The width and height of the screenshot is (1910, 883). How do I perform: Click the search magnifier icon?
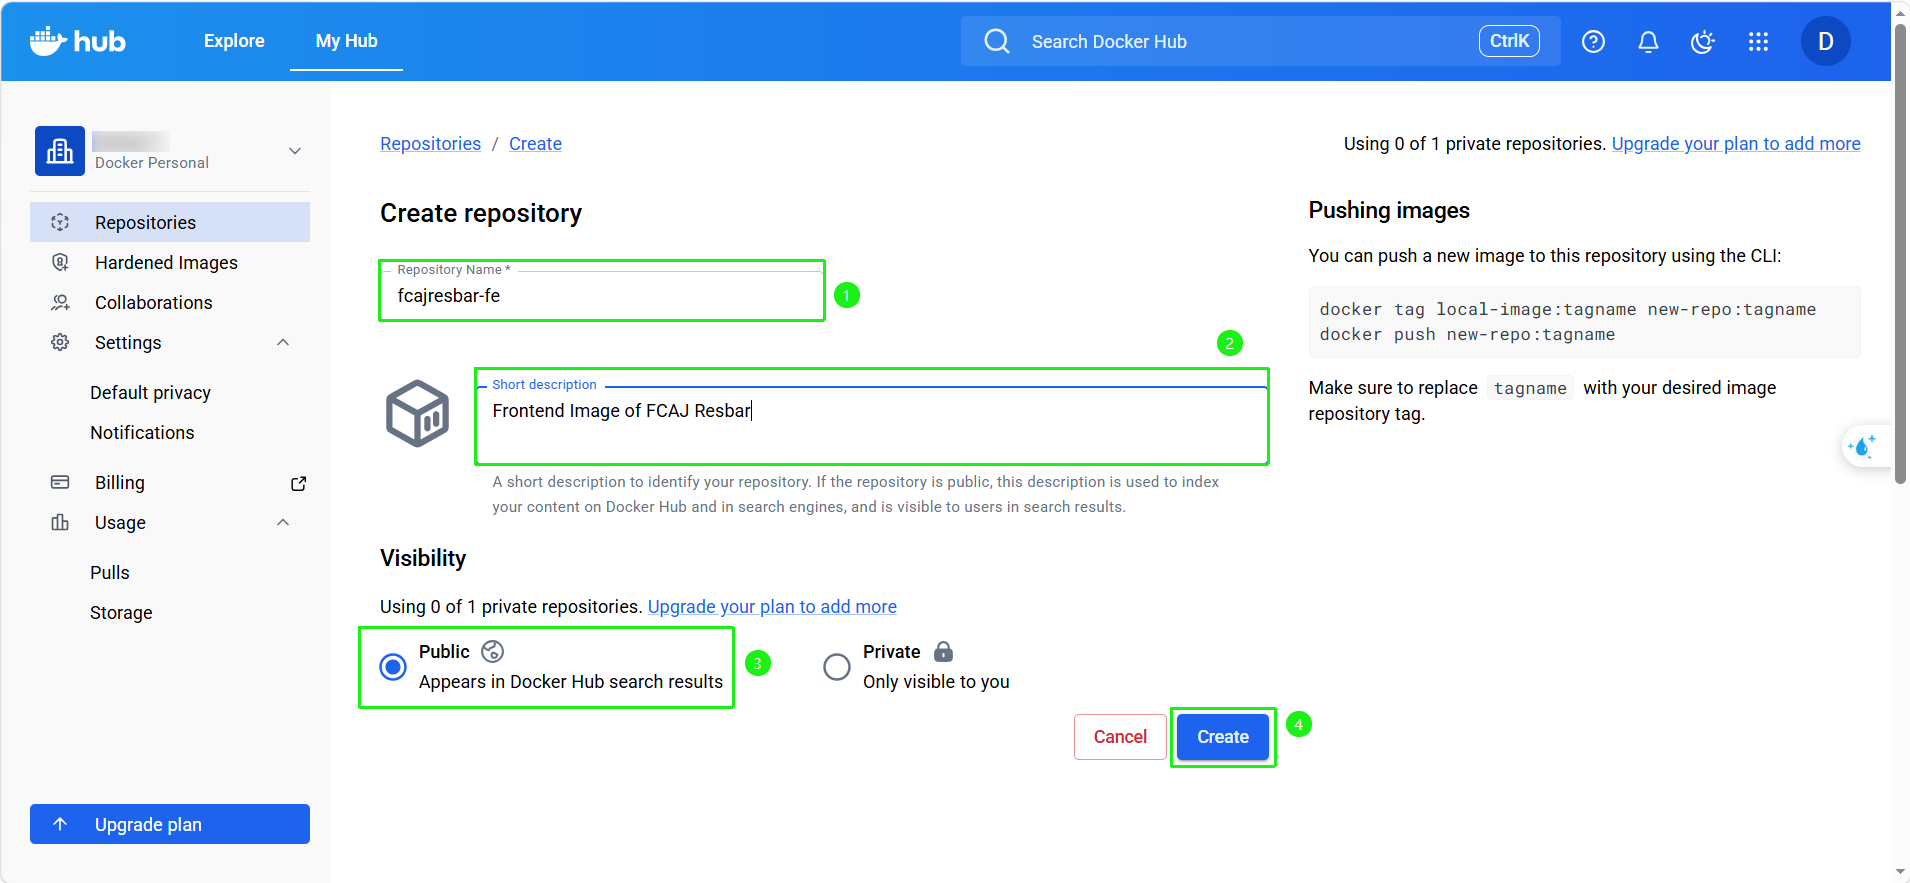(x=997, y=41)
